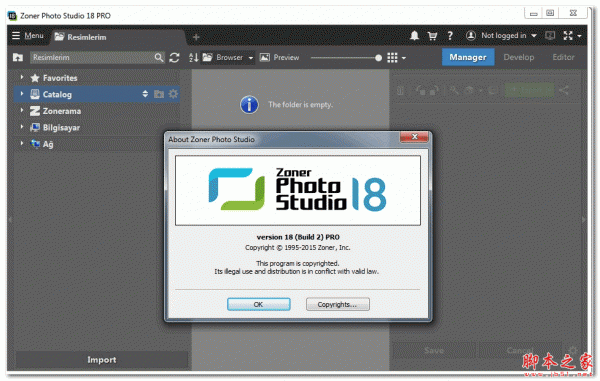
Task: Click the Resimlerim path field
Action: pos(92,57)
